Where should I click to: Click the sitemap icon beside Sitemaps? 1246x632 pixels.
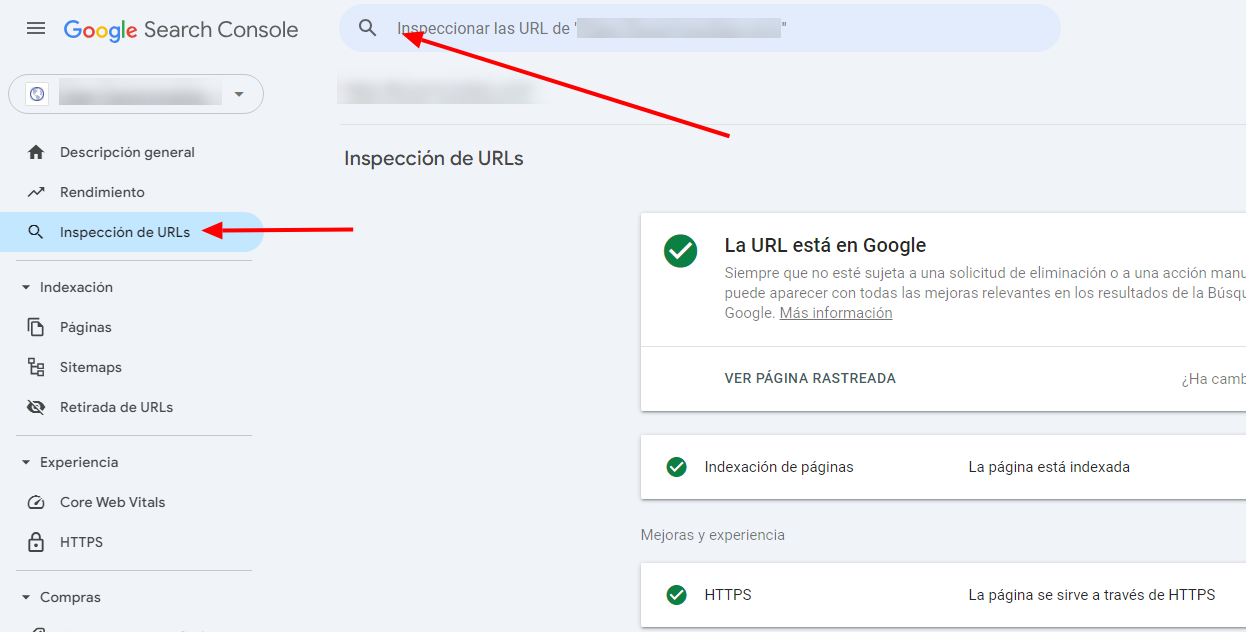click(36, 367)
